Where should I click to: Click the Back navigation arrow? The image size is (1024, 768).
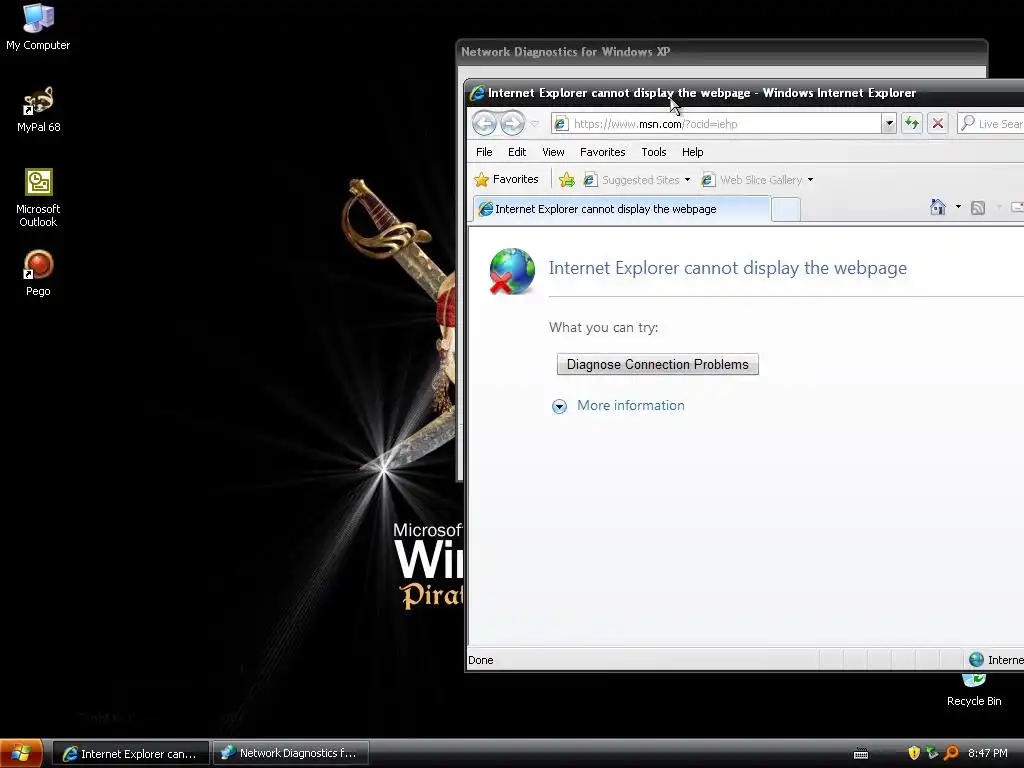485,123
